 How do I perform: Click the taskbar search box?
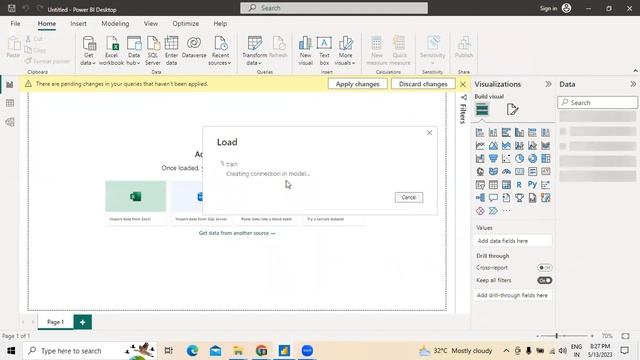(90, 351)
